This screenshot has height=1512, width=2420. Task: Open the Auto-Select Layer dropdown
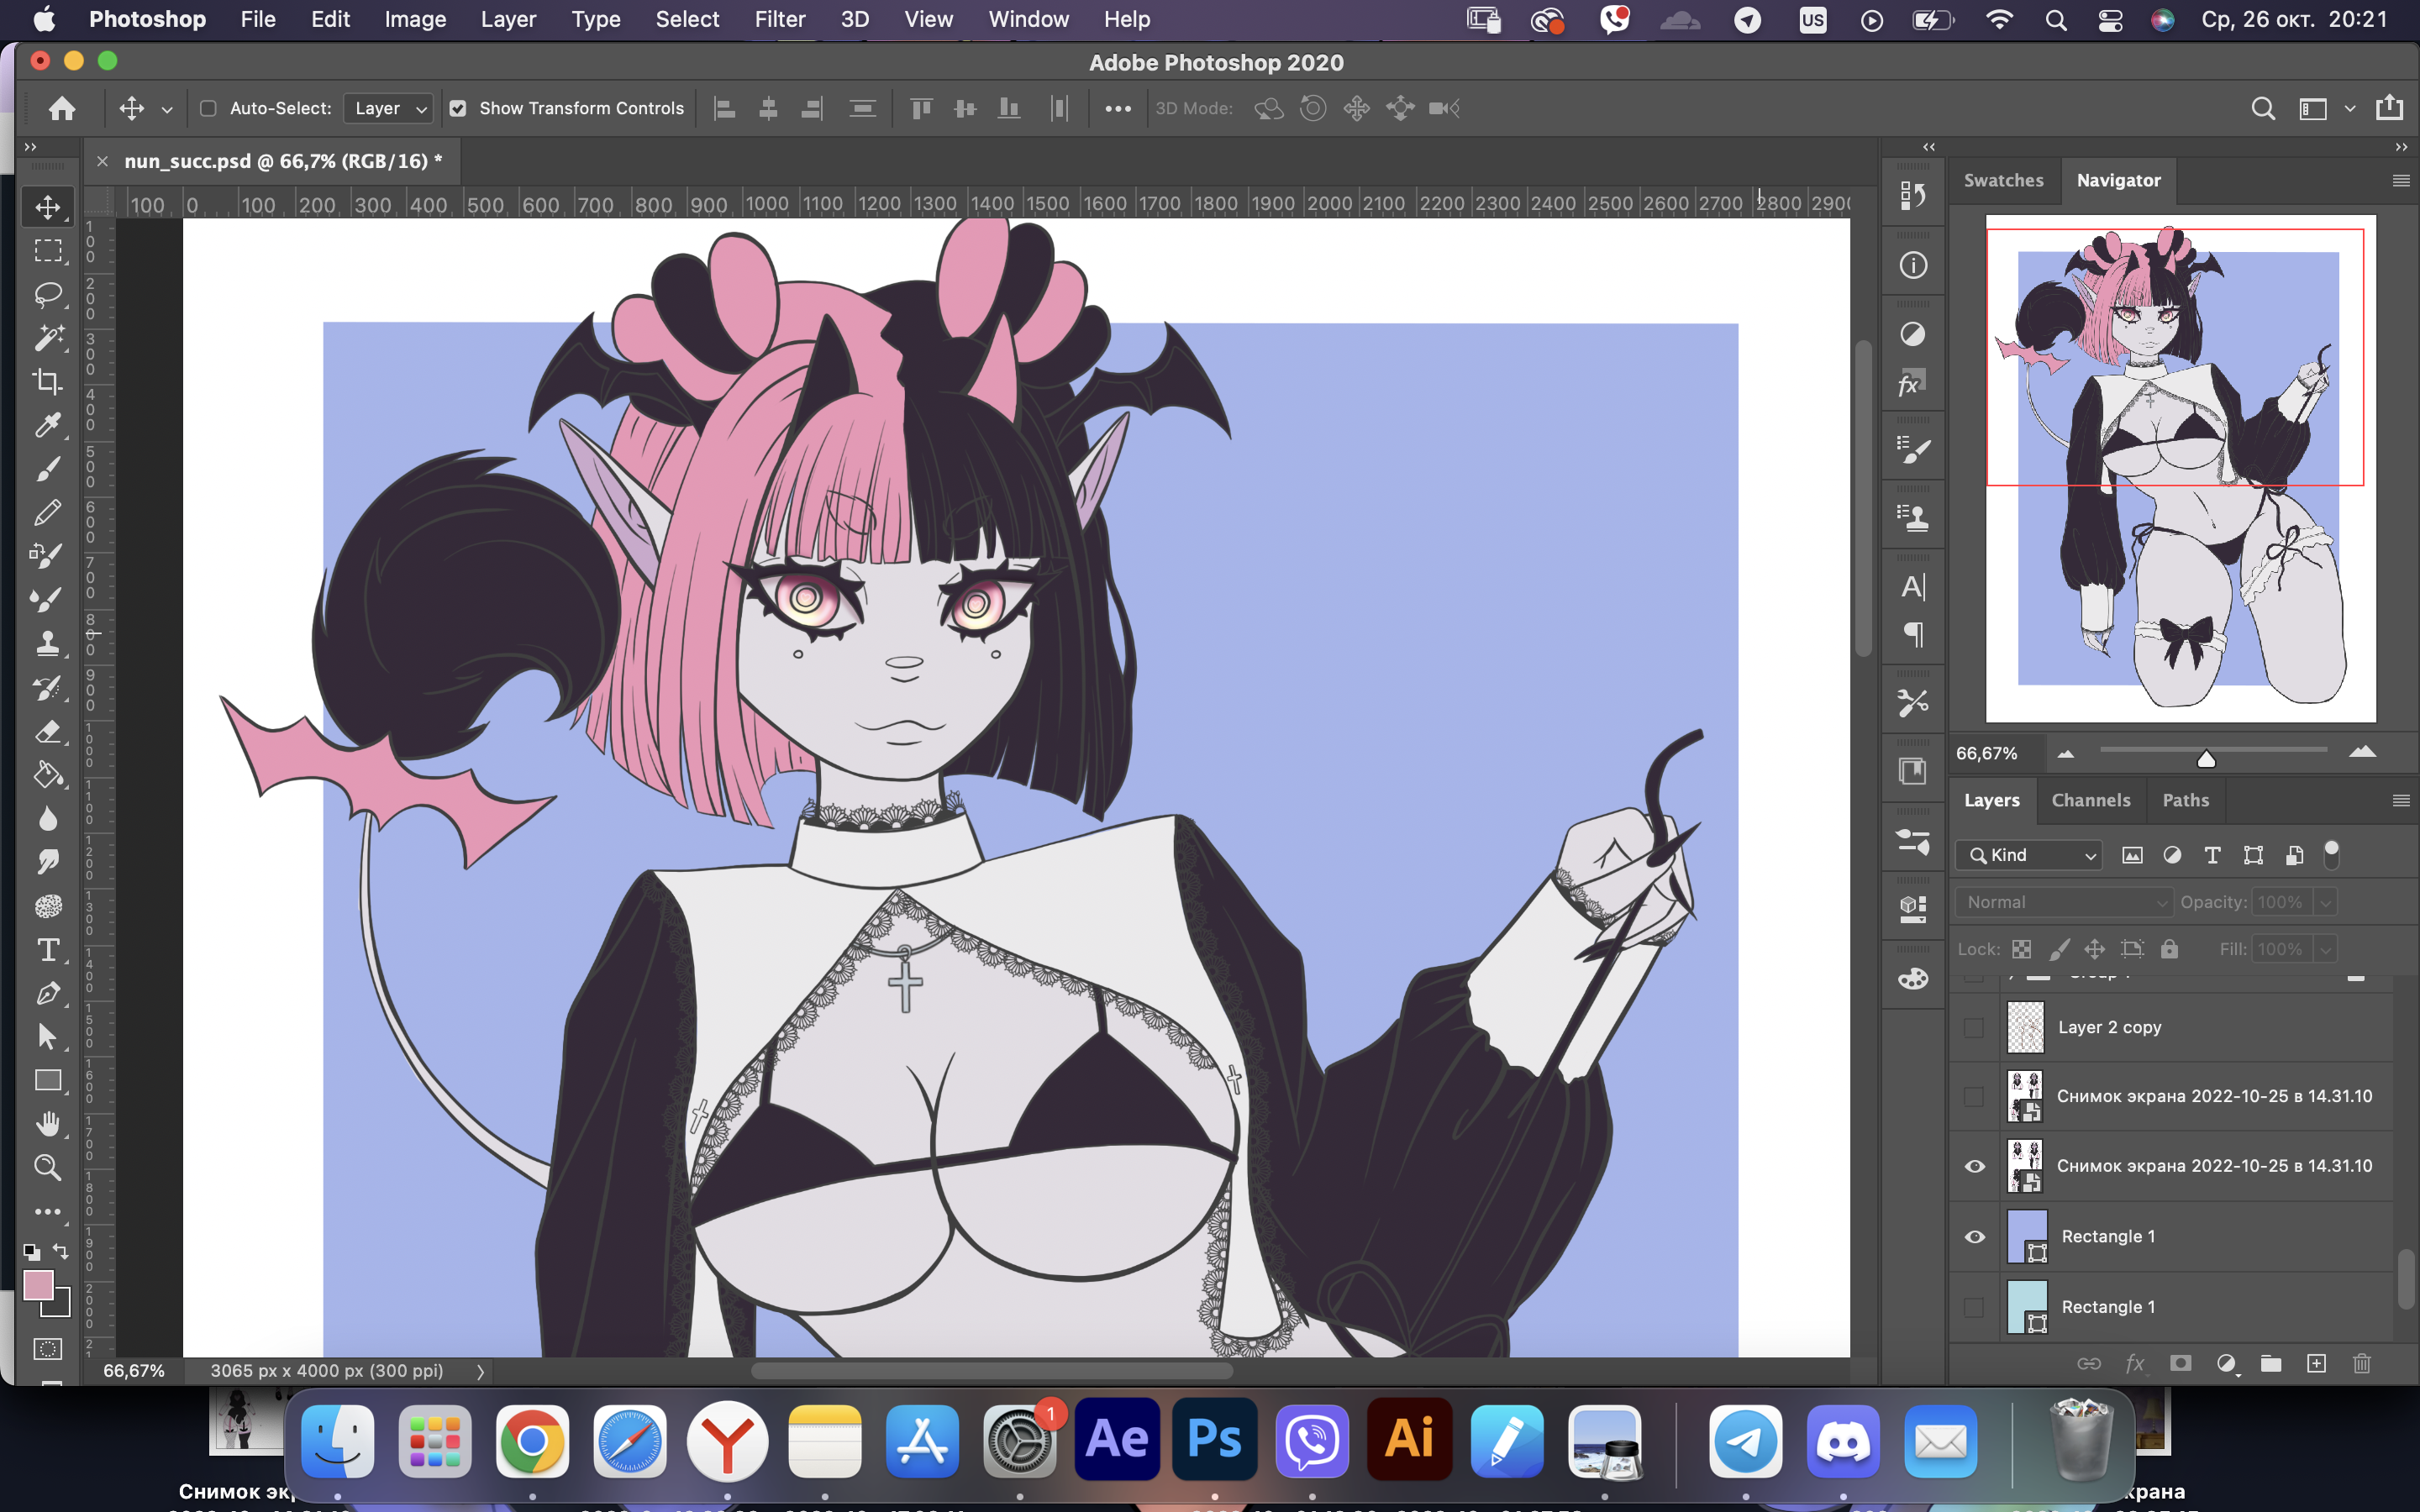388,108
